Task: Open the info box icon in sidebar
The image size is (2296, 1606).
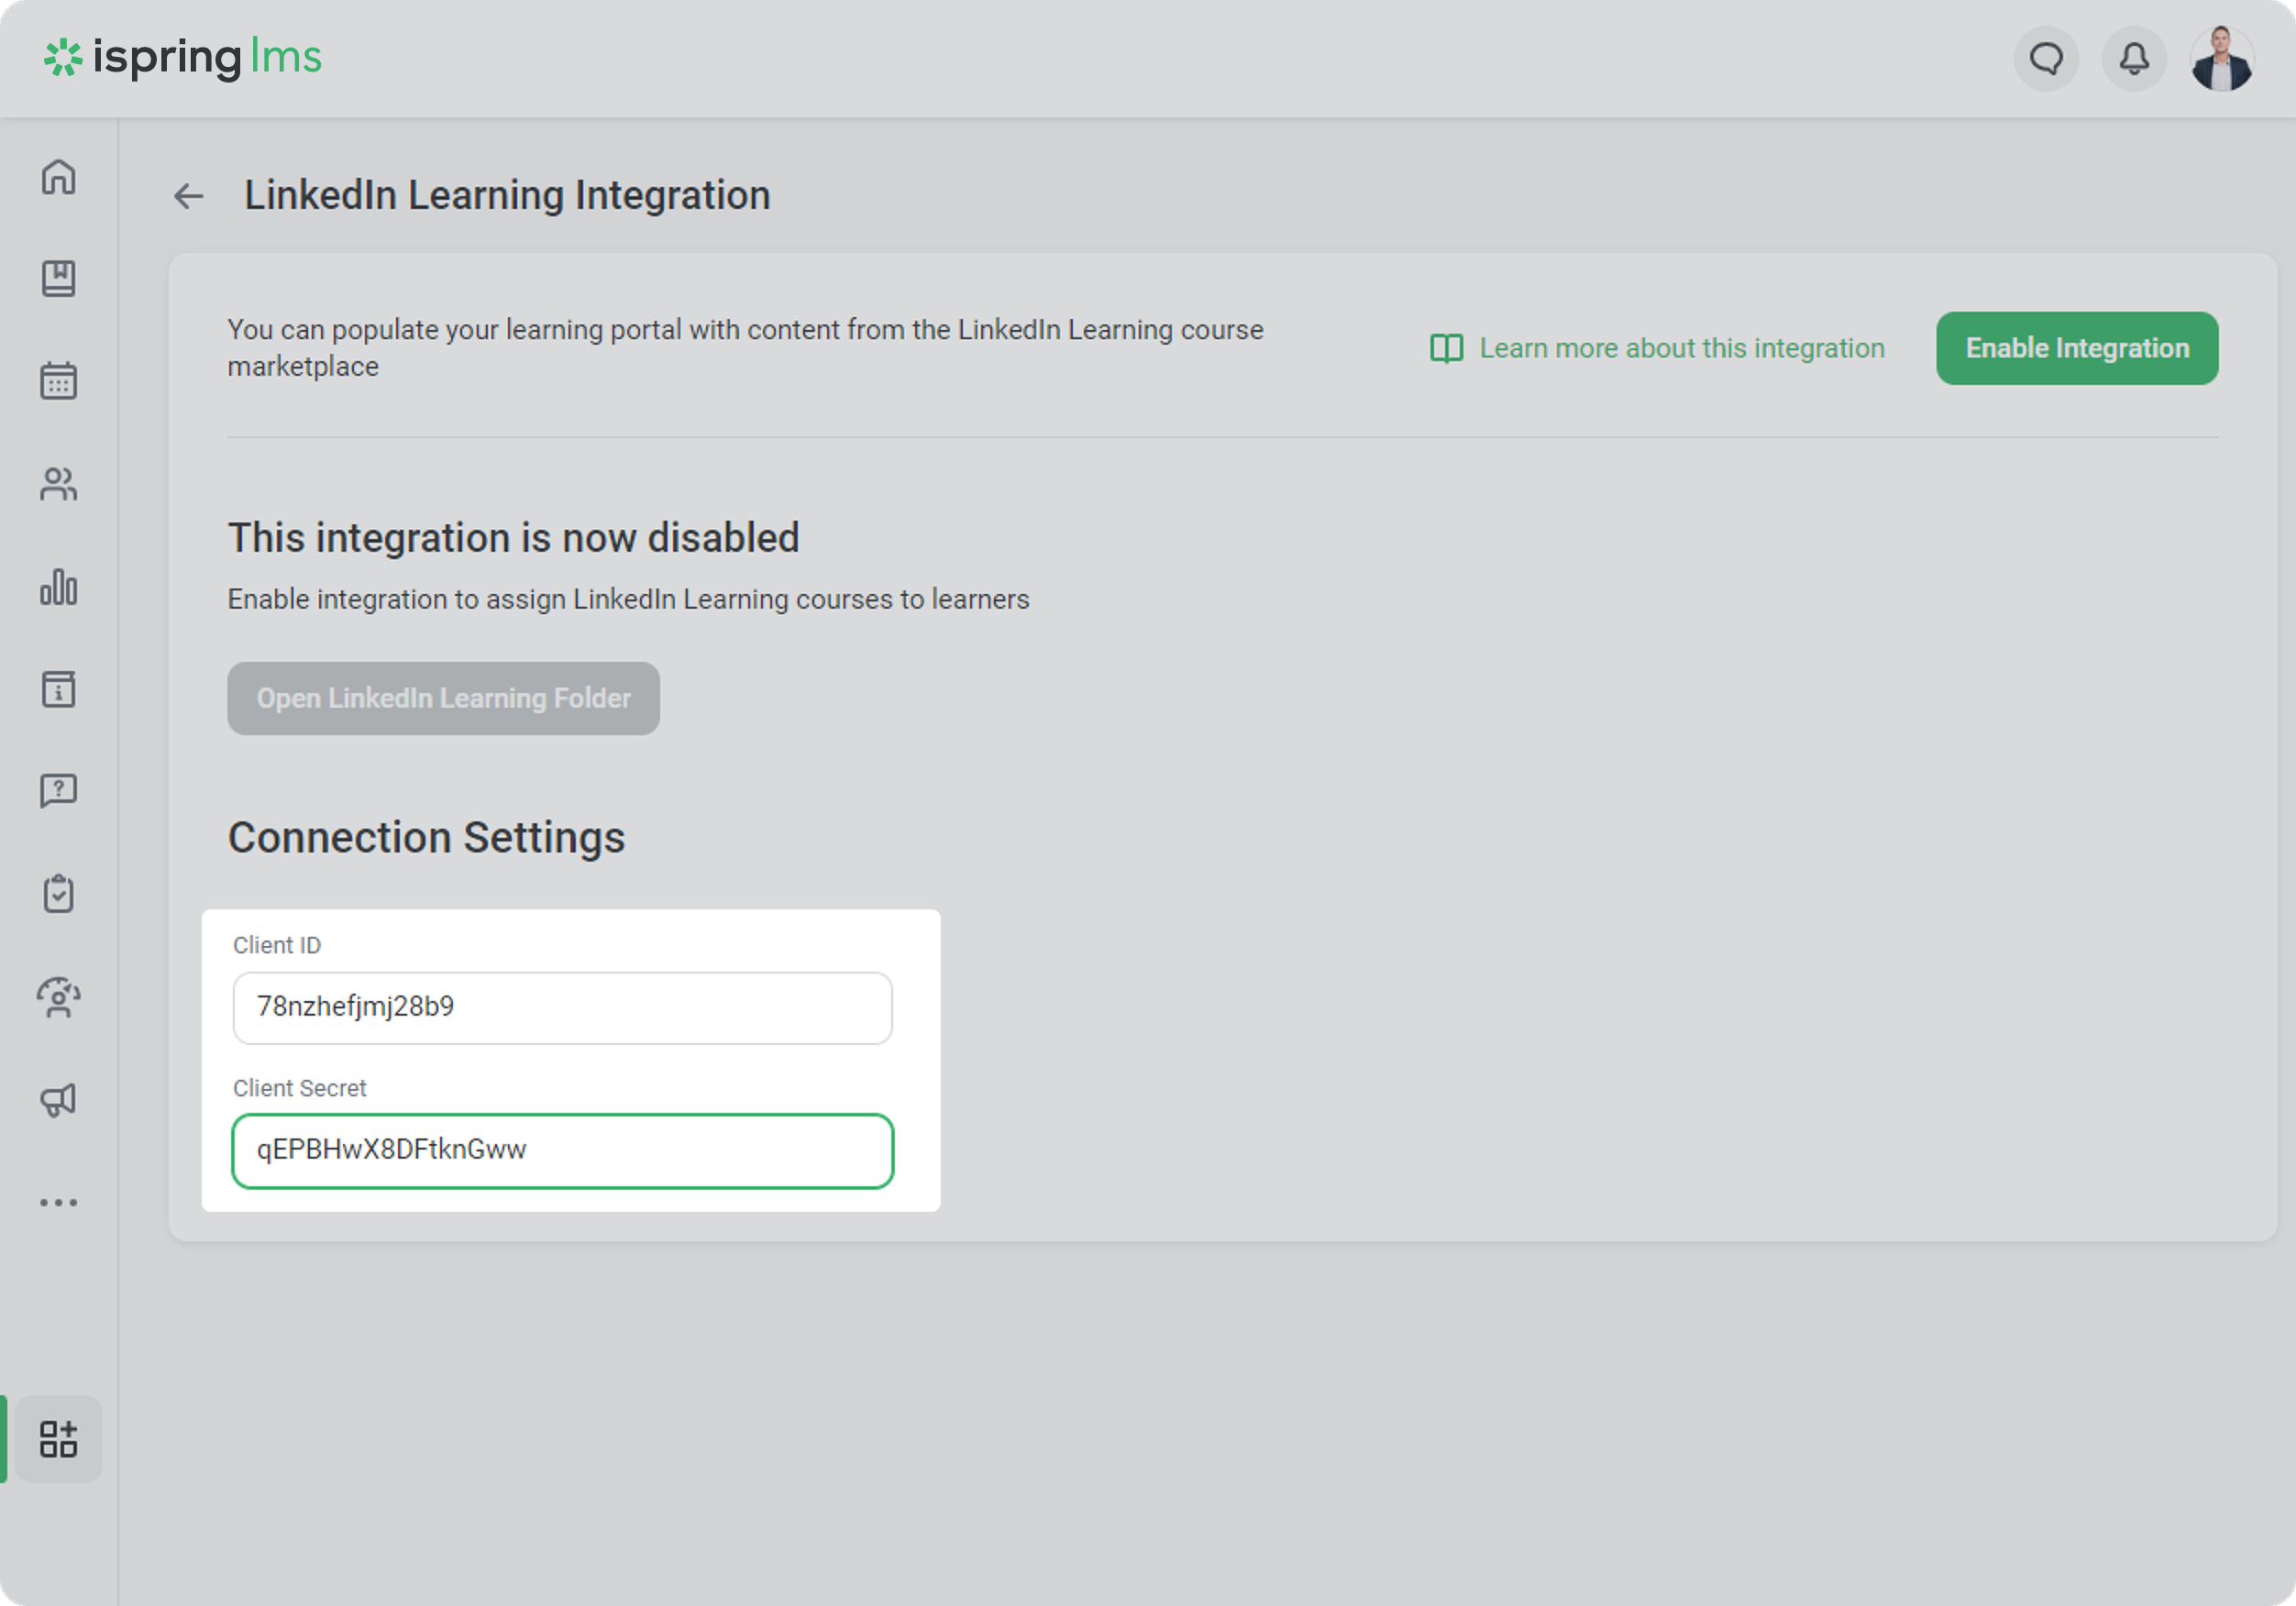Action: [x=58, y=690]
